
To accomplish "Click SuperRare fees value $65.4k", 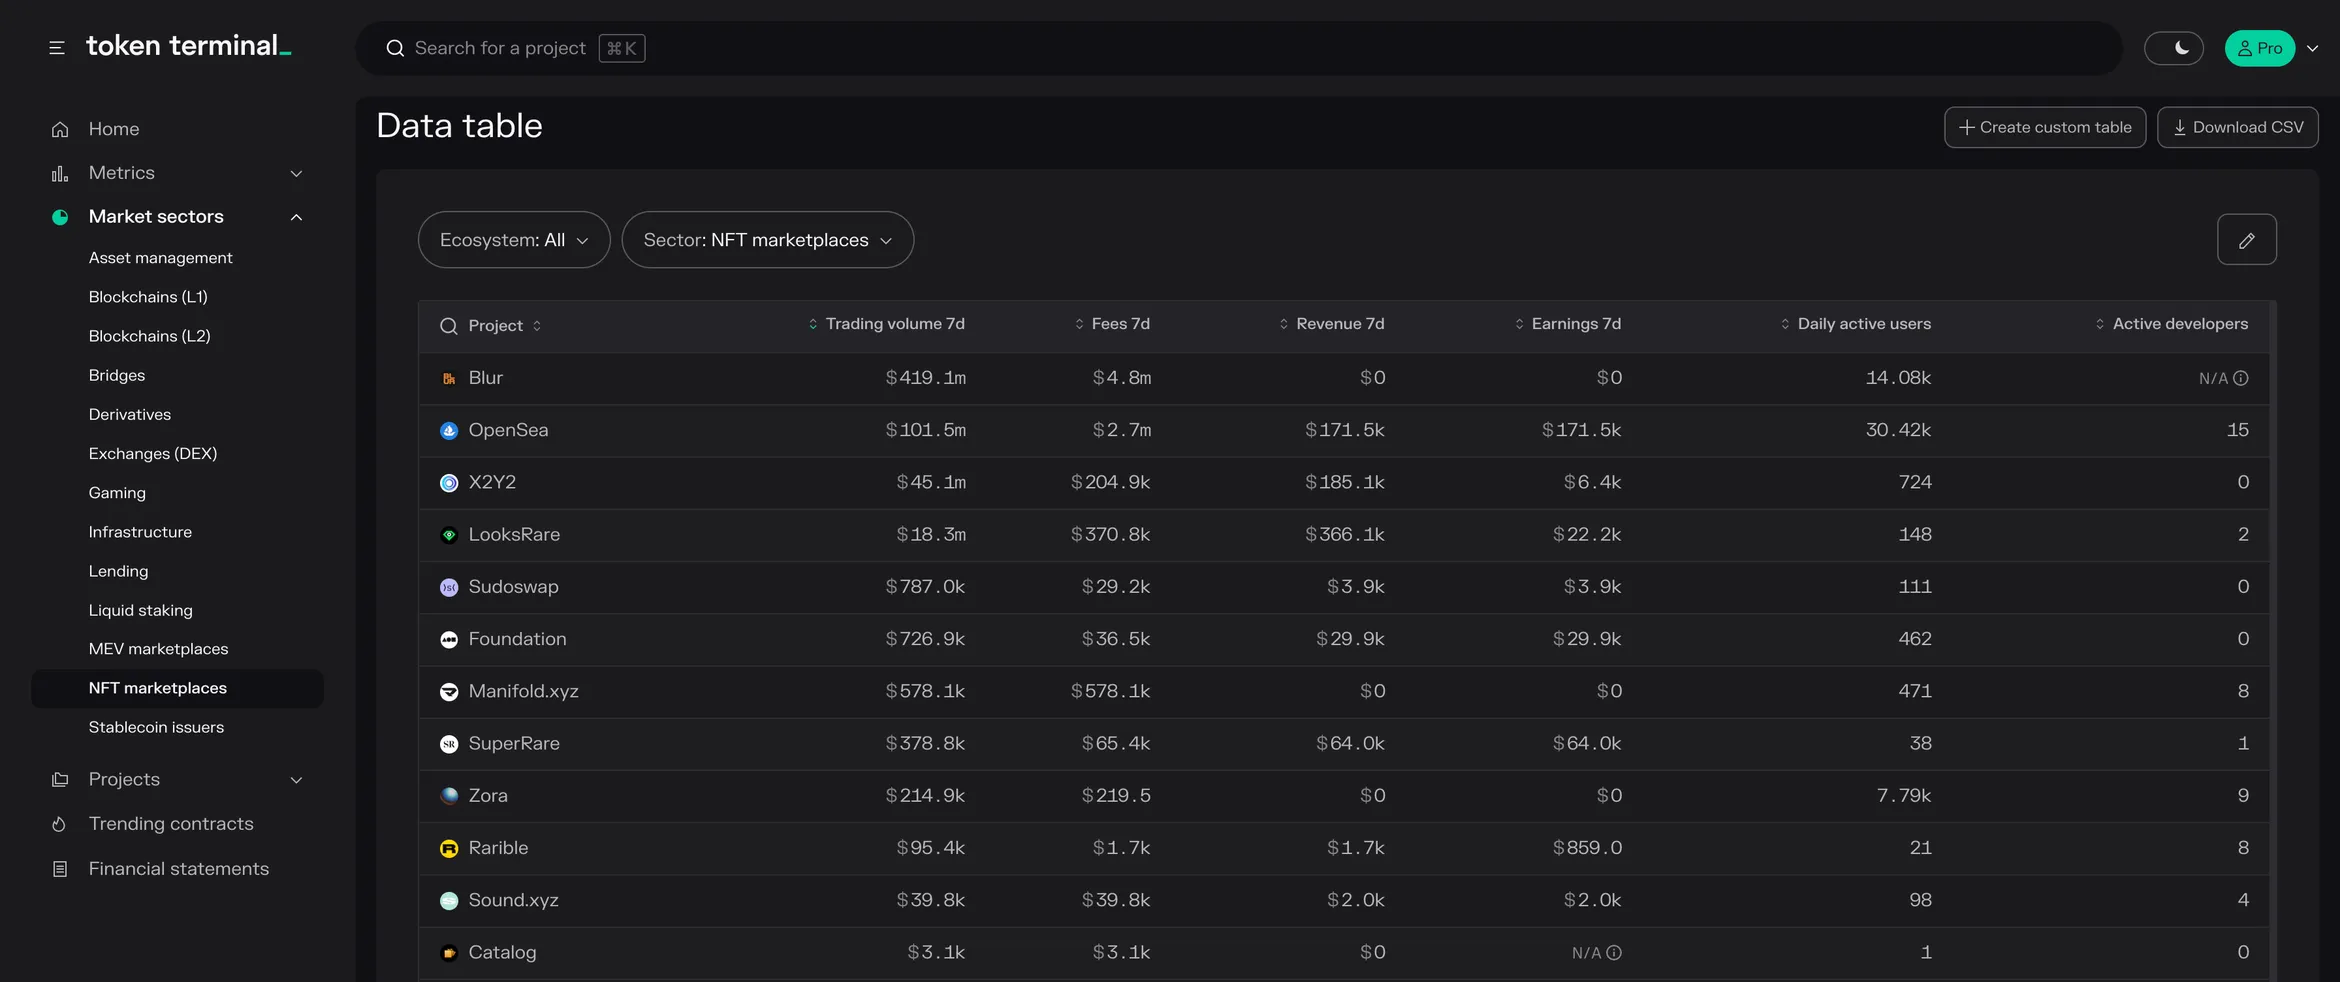I will (x=1116, y=744).
